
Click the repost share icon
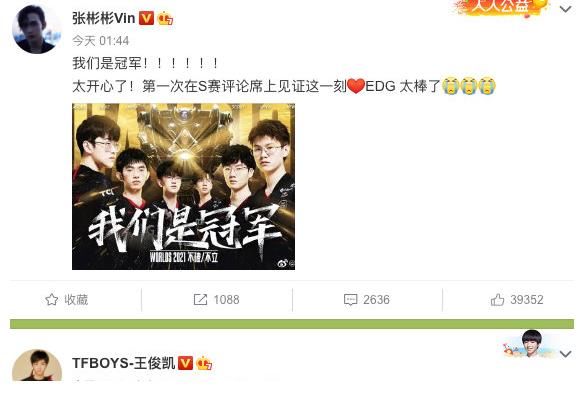point(200,299)
